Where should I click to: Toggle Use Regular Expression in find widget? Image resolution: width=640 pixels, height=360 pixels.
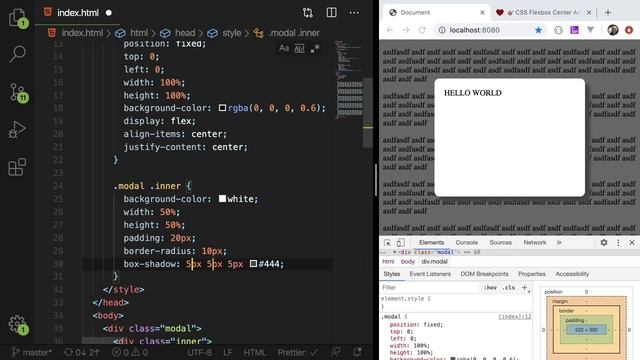click(x=315, y=49)
